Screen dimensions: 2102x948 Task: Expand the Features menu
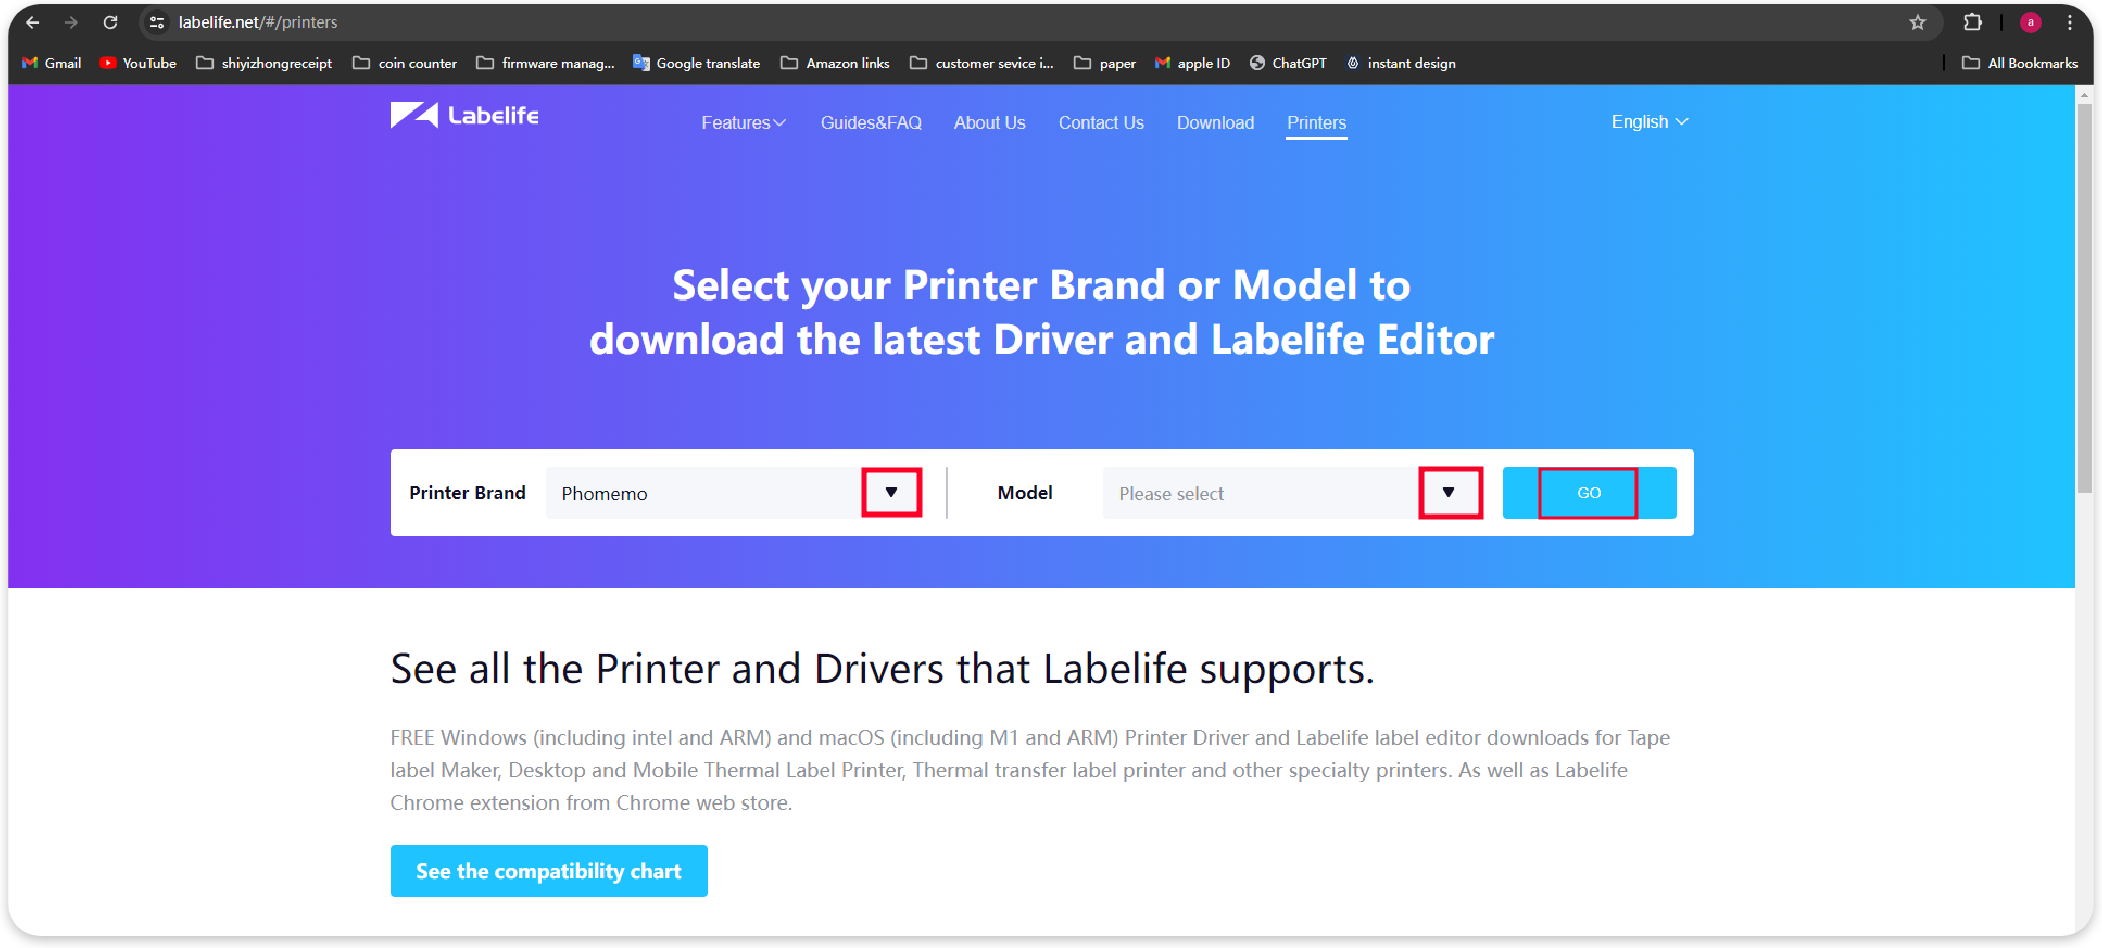pyautogui.click(x=743, y=123)
